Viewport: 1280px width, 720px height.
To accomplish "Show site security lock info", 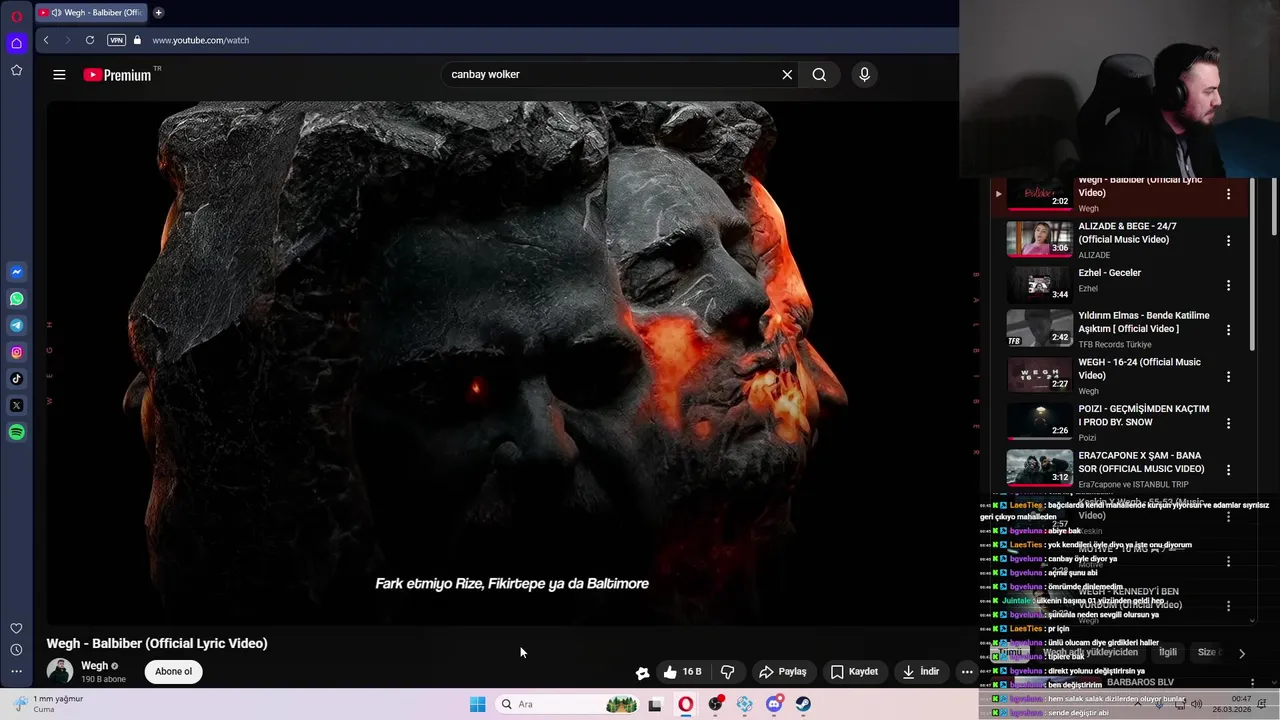I will [138, 40].
